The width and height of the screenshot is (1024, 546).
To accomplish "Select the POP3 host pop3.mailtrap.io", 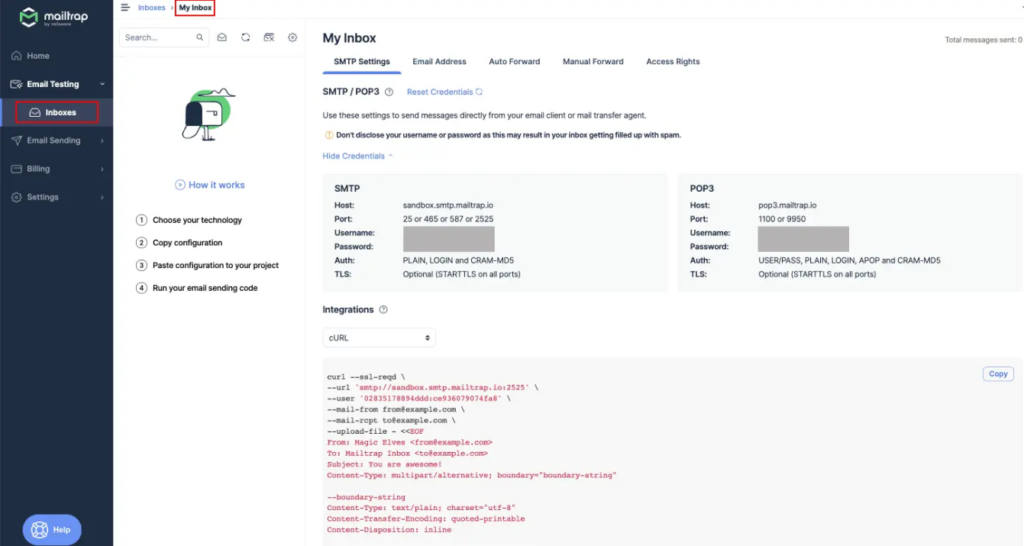I will pyautogui.click(x=788, y=205).
